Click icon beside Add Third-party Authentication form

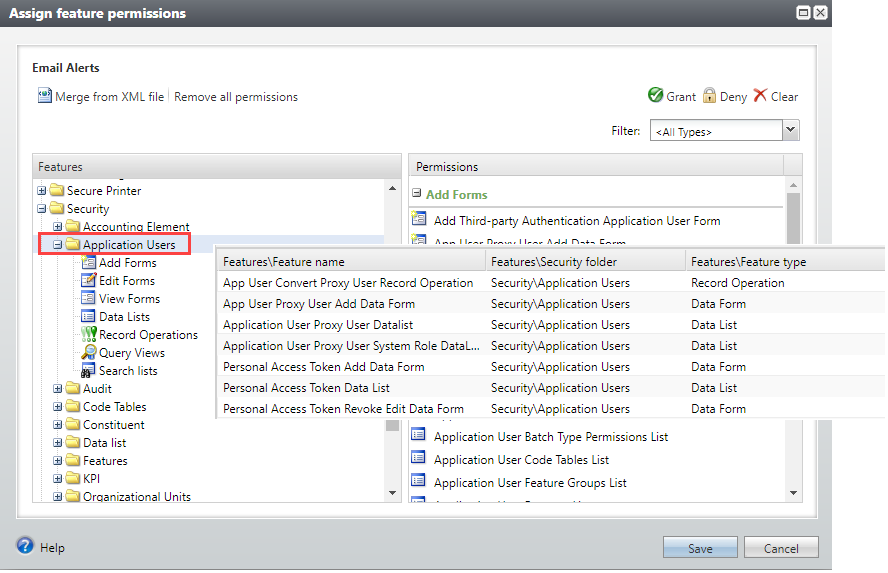(419, 218)
